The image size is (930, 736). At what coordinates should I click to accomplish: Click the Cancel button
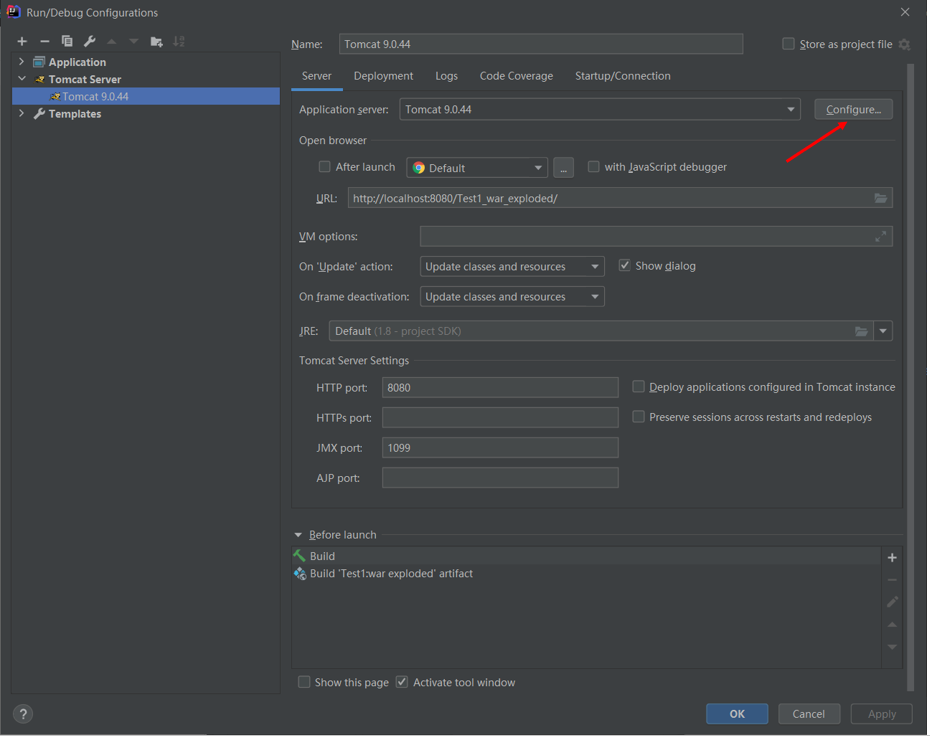[x=809, y=714]
